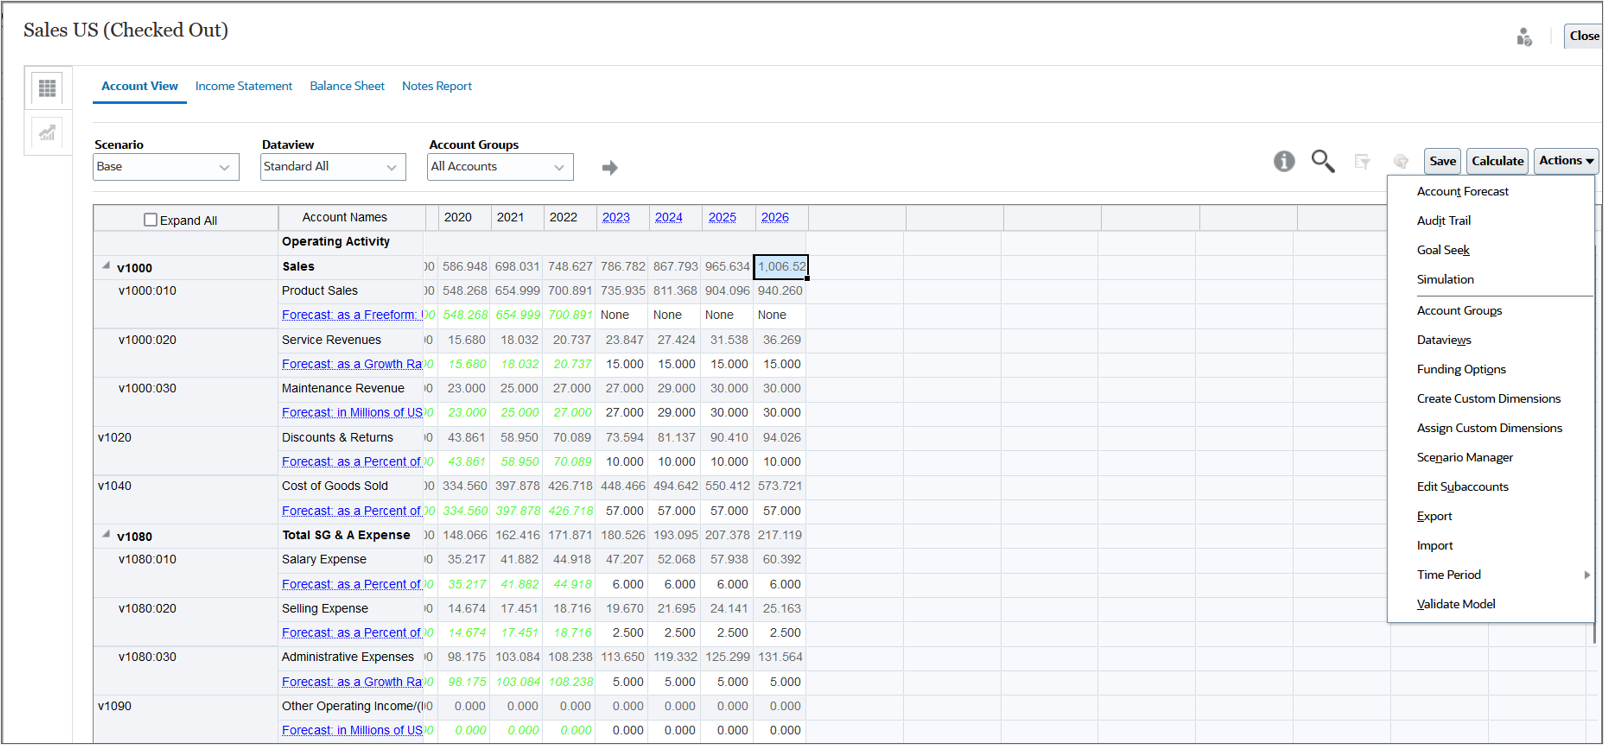Open Forecast in Millions link under Other Operating Income
The image size is (1604, 745).
tap(351, 731)
